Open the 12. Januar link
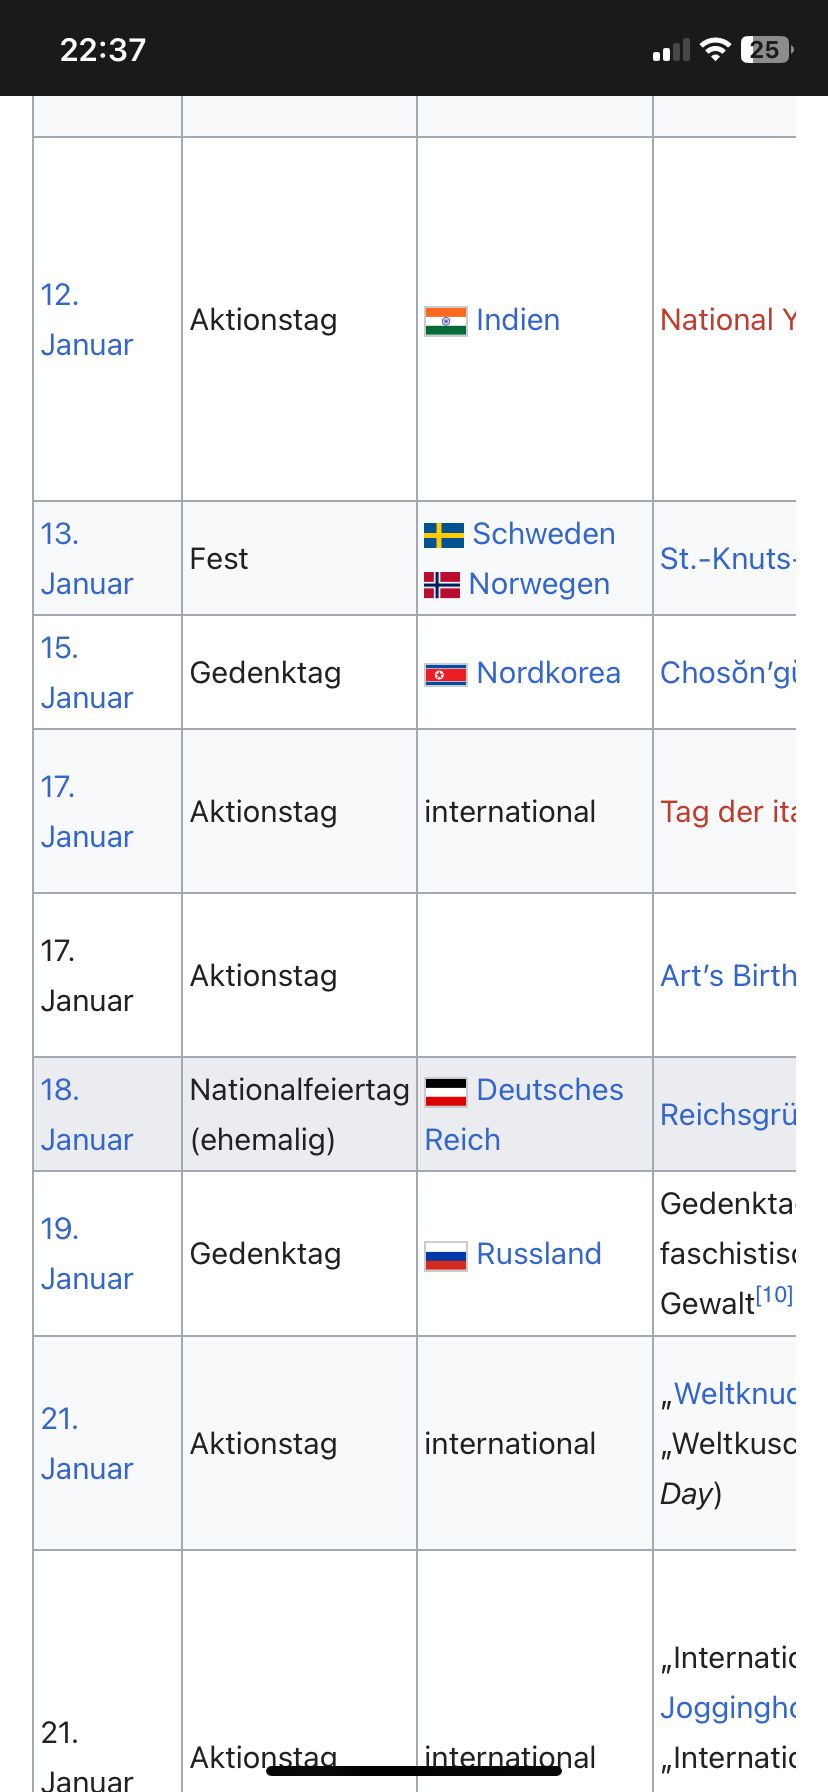 tap(86, 320)
